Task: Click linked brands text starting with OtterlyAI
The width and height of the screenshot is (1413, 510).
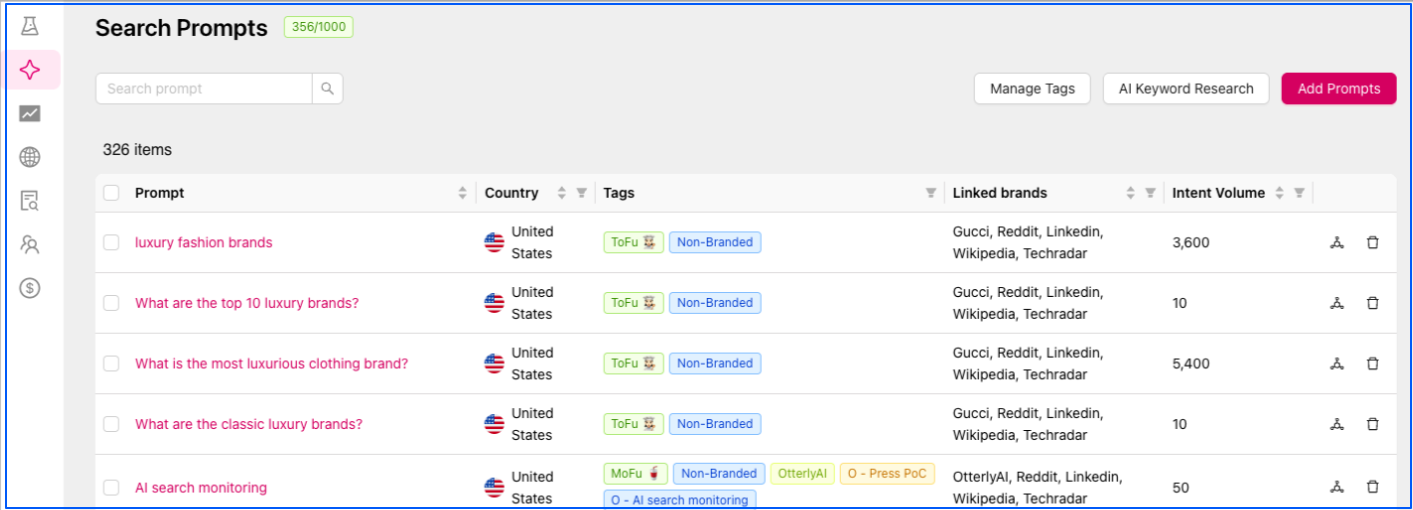Action: coord(1037,488)
